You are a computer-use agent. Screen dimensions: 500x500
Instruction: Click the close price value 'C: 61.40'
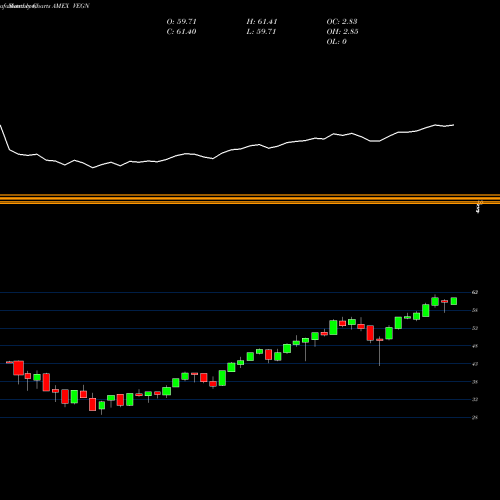[181, 32]
